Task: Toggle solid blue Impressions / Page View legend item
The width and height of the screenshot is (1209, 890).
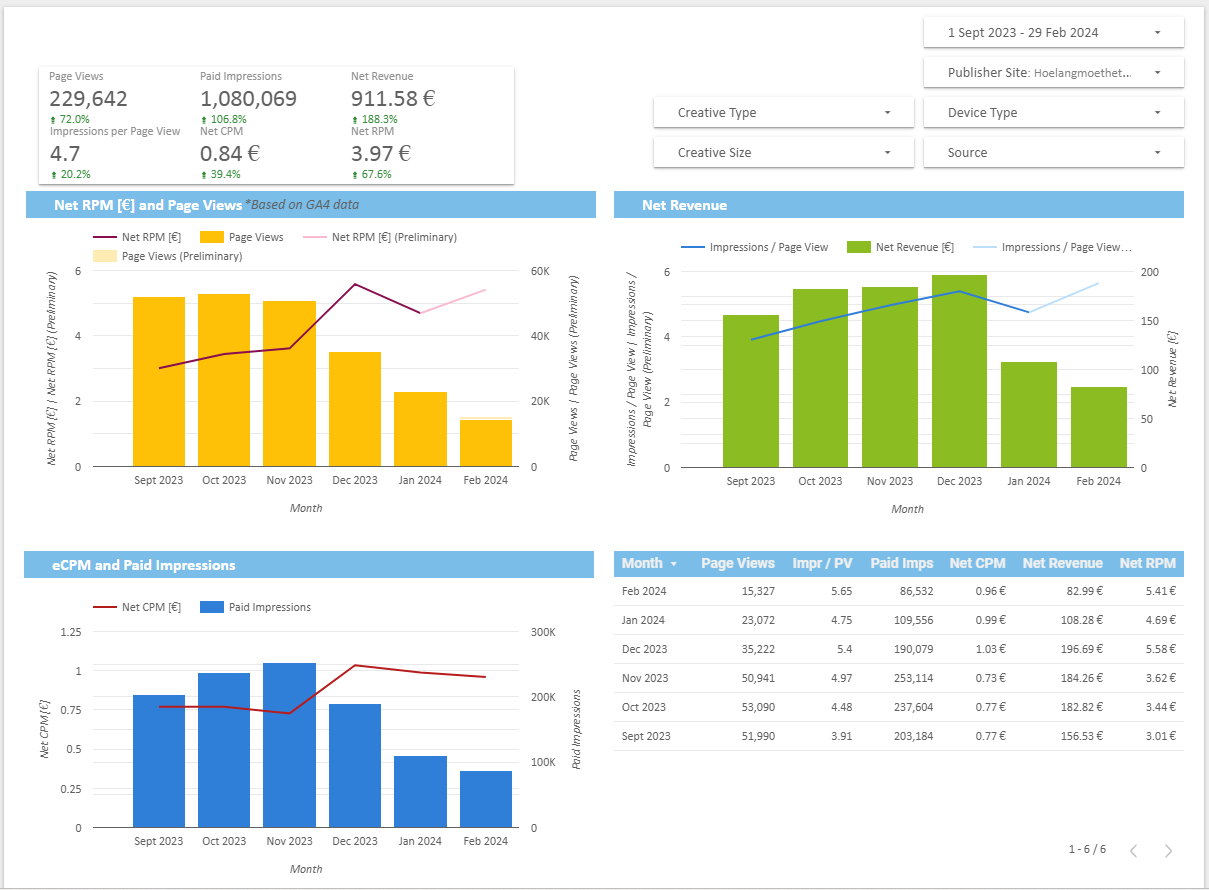Action: click(755, 247)
